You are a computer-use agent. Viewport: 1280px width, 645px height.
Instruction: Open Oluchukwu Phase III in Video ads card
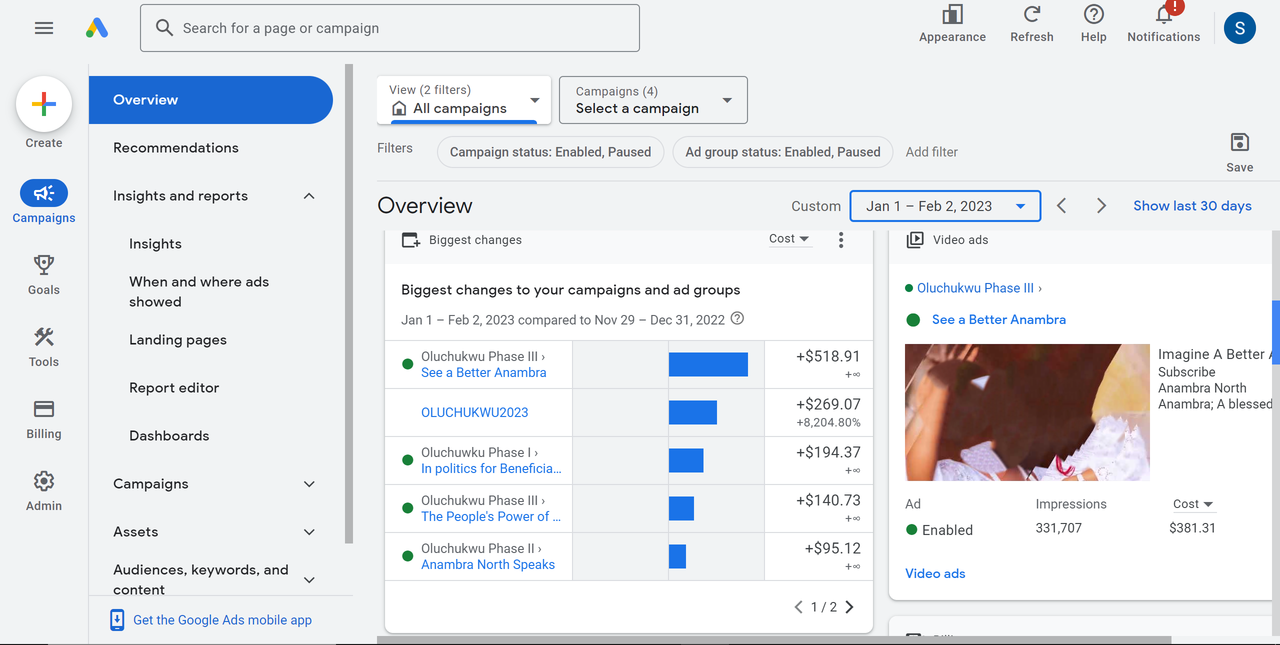[x=976, y=288]
